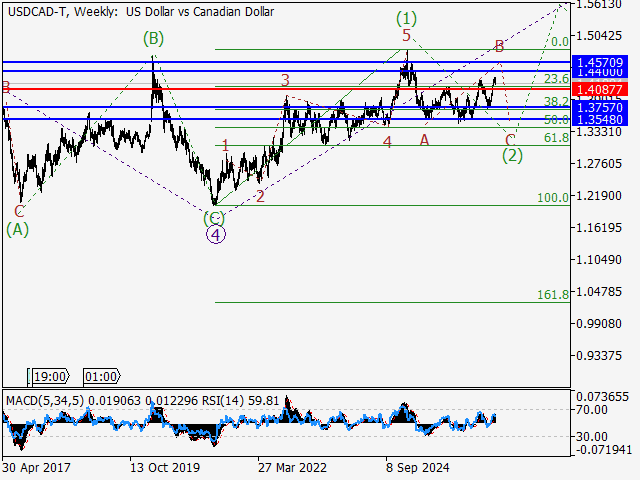640x480 pixels.
Task: Click the 70.00 RSI level label
Action: [591, 409]
